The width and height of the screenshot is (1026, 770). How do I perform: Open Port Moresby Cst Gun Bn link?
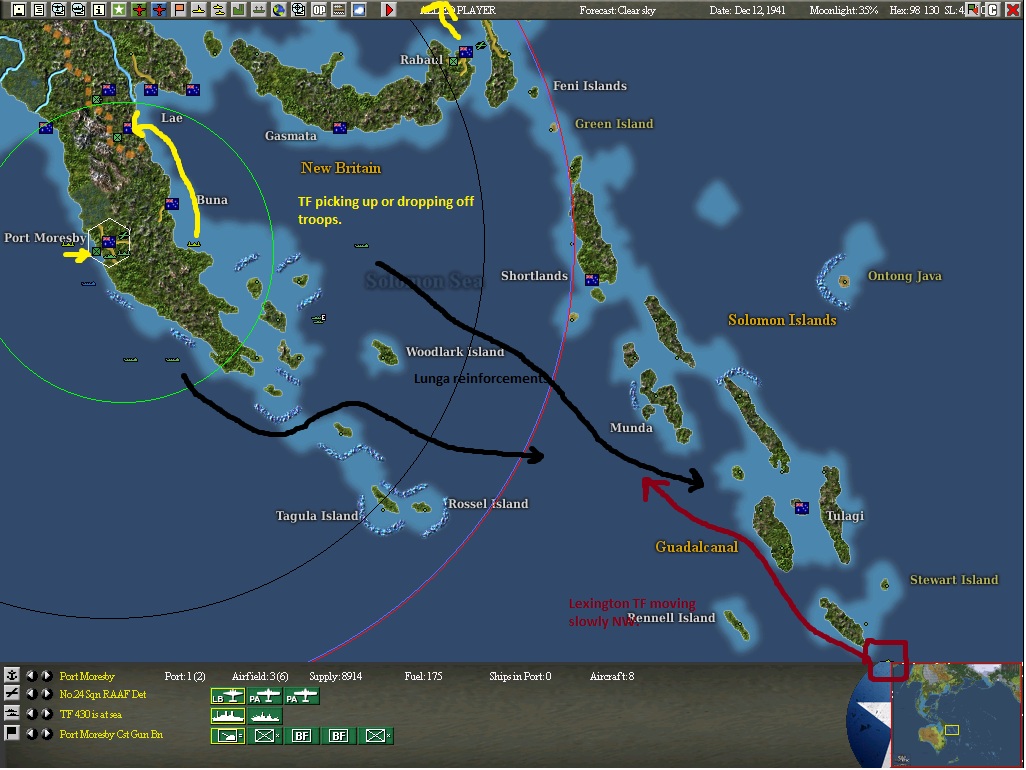(111, 734)
